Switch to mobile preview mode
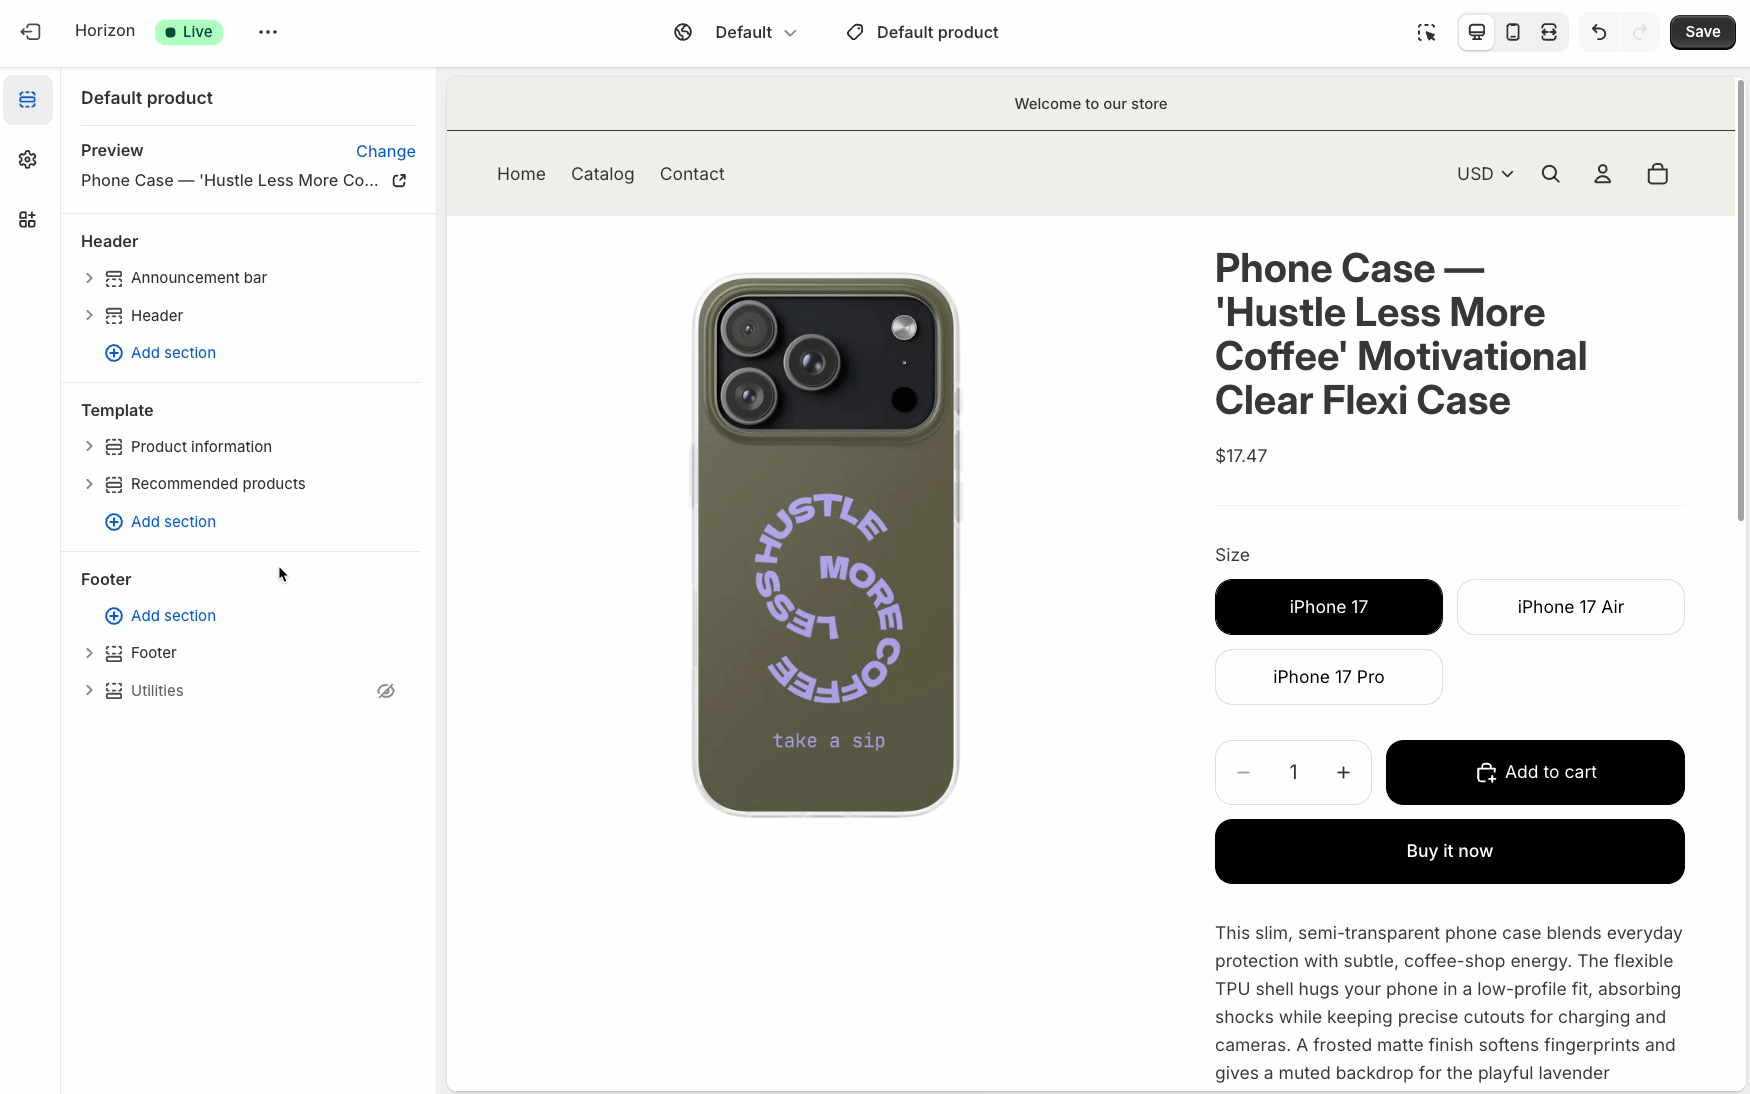Image resolution: width=1750 pixels, height=1094 pixels. 1512,32
